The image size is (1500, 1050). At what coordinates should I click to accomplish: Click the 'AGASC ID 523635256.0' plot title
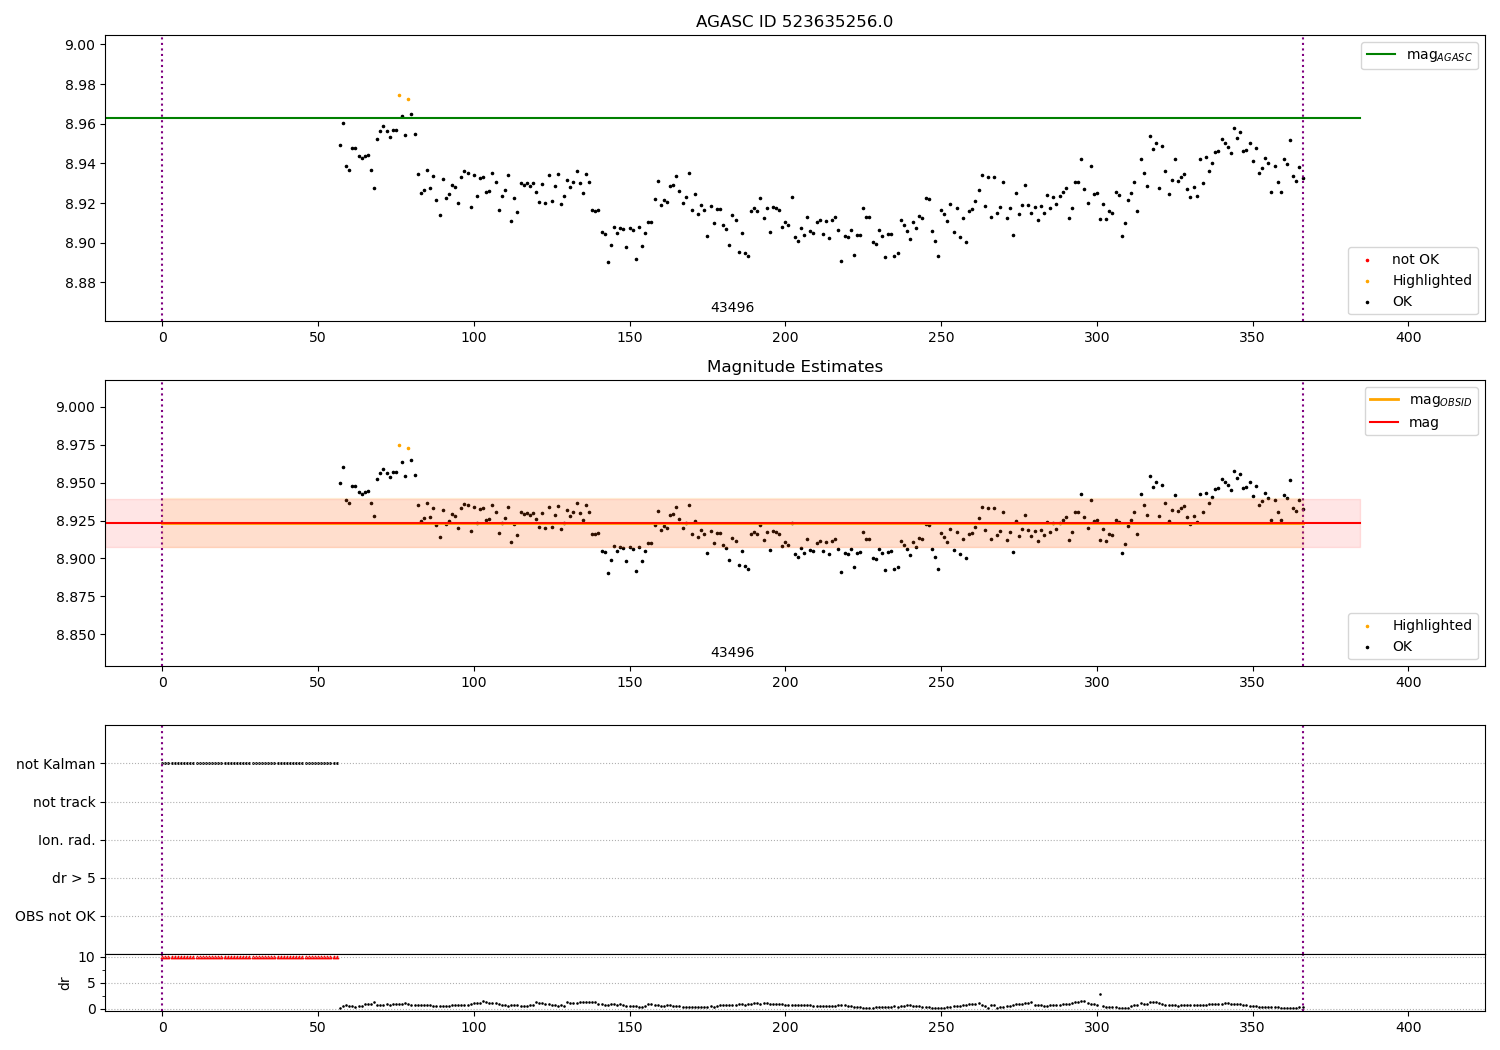(794, 22)
